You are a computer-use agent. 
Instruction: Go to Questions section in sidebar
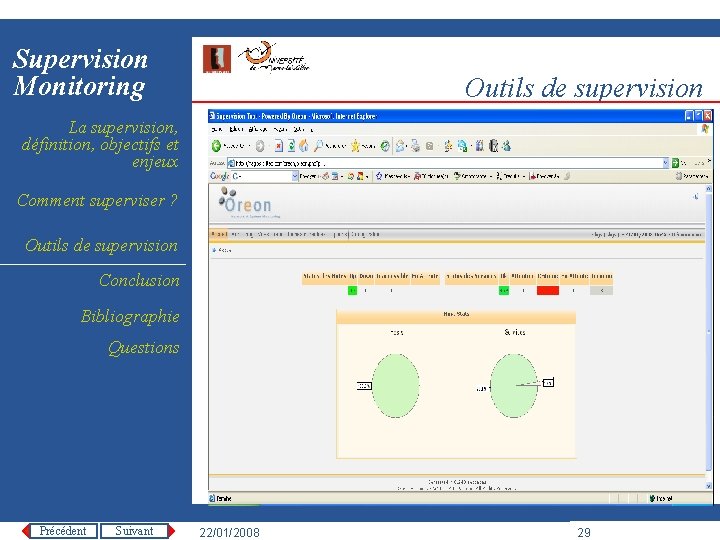[143, 348]
